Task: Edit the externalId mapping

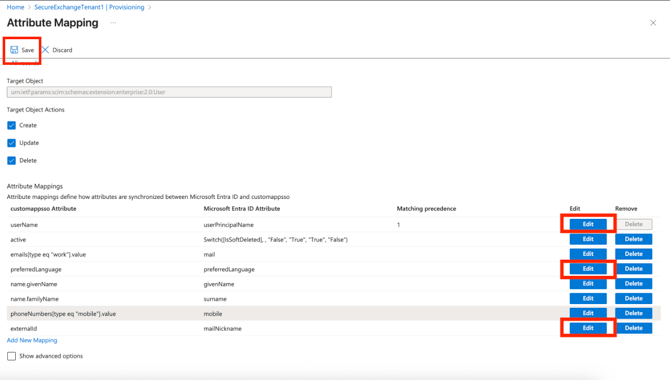Action: [x=588, y=328]
